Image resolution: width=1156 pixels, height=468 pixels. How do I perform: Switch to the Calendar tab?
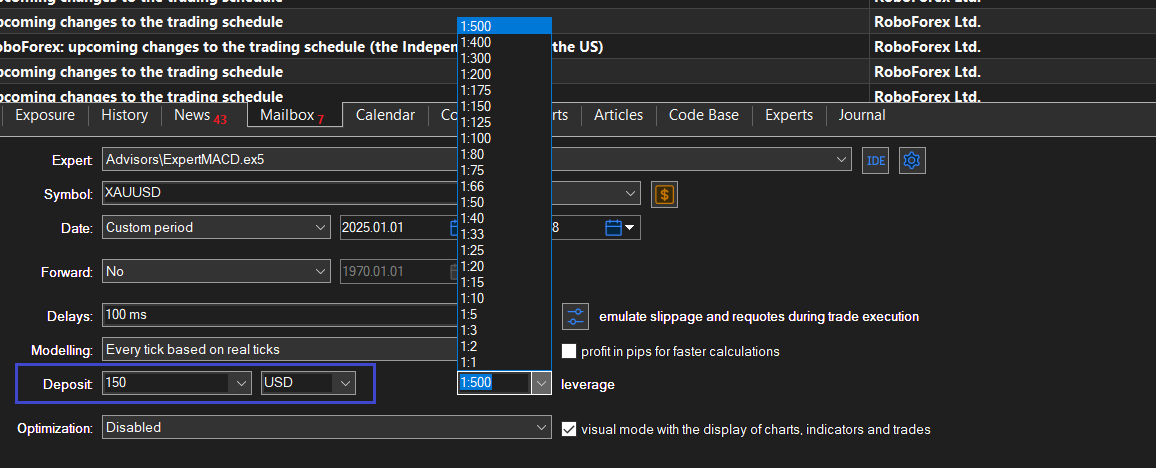tap(385, 115)
